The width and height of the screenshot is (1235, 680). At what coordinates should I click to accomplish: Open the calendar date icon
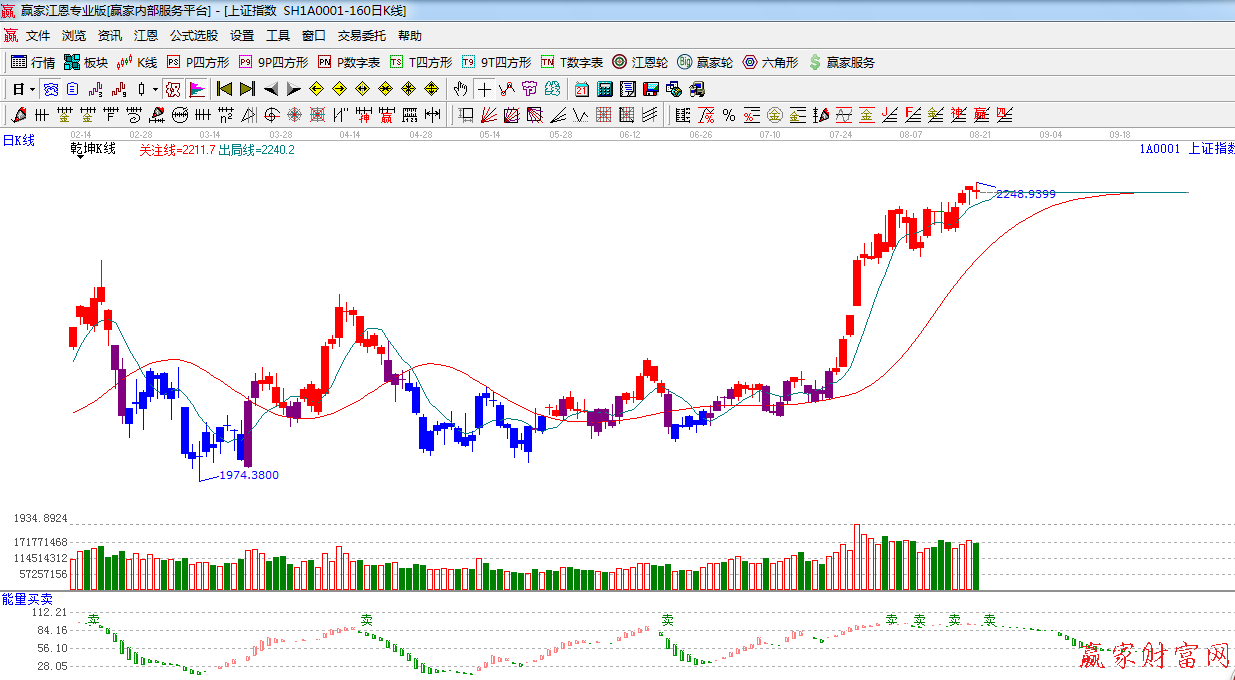pyautogui.click(x=581, y=89)
